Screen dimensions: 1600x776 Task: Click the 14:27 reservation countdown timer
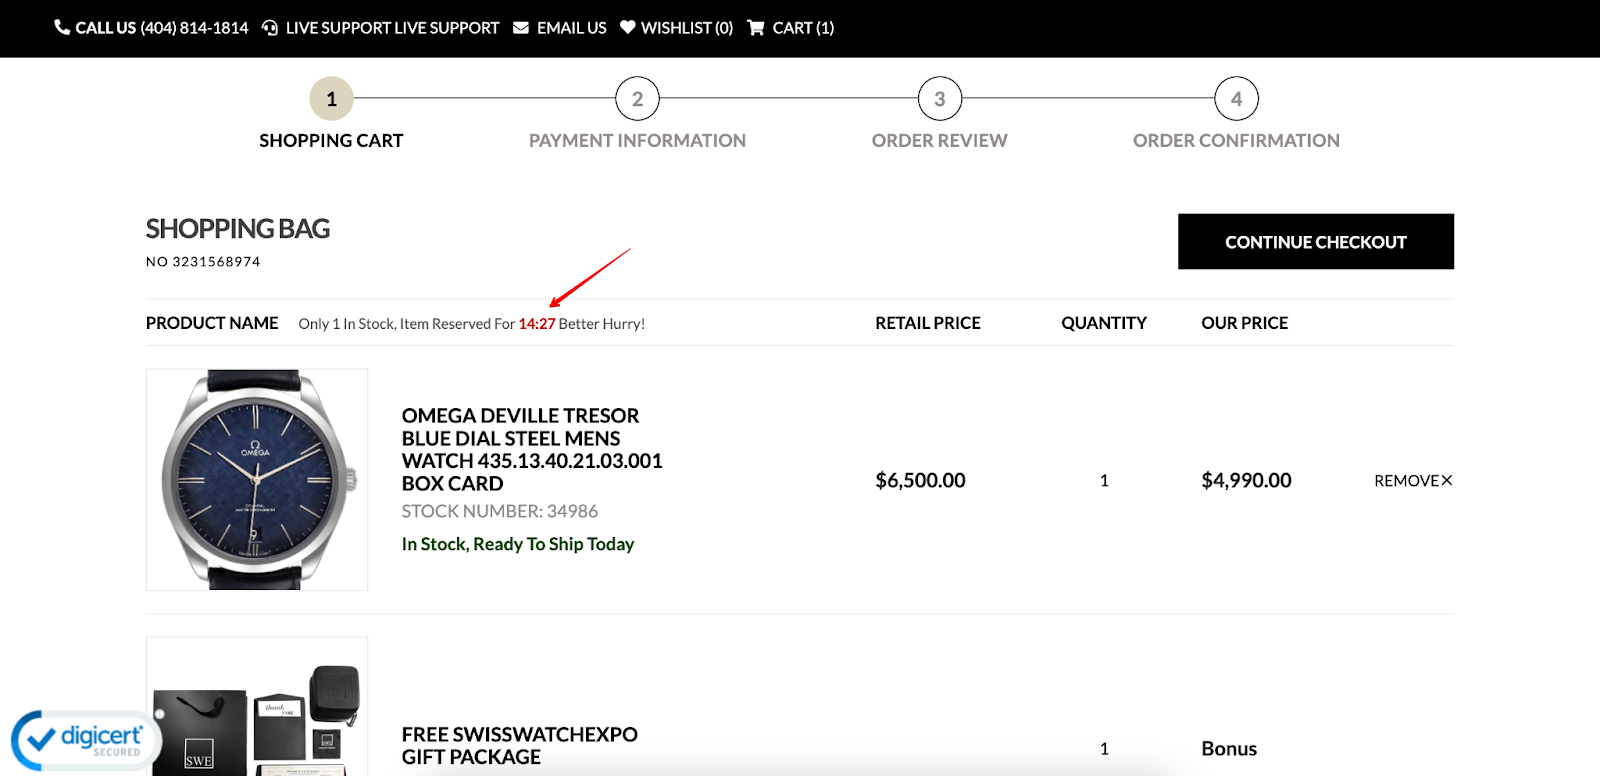[x=537, y=324]
